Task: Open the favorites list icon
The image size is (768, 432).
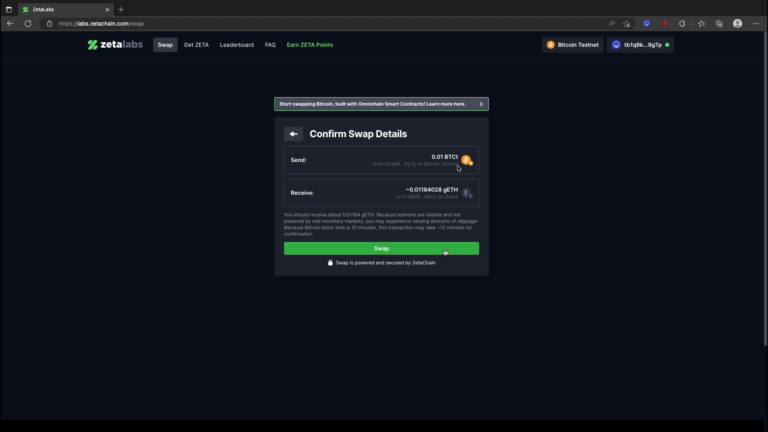Action: click(x=701, y=24)
